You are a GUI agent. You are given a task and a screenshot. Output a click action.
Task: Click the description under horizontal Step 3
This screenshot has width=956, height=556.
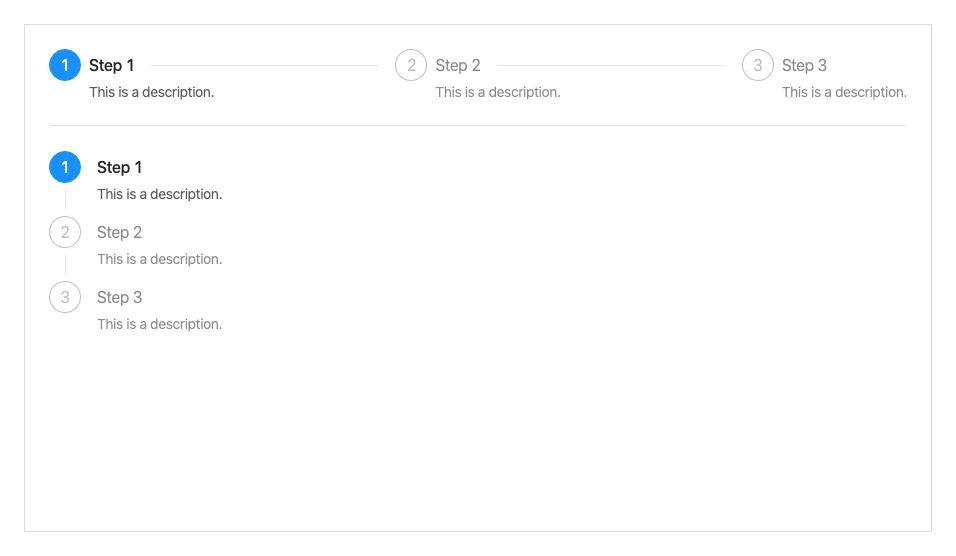click(x=844, y=92)
